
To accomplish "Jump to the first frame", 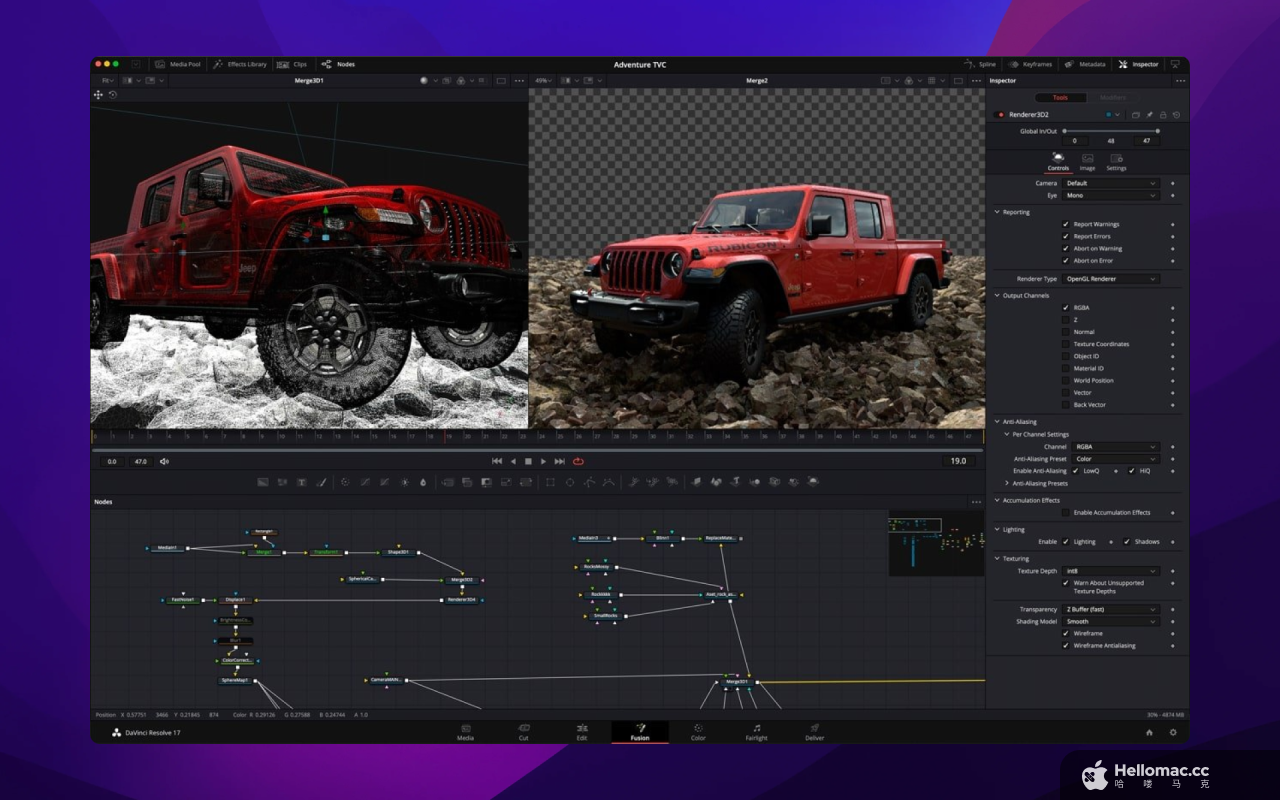I will pyautogui.click(x=497, y=461).
